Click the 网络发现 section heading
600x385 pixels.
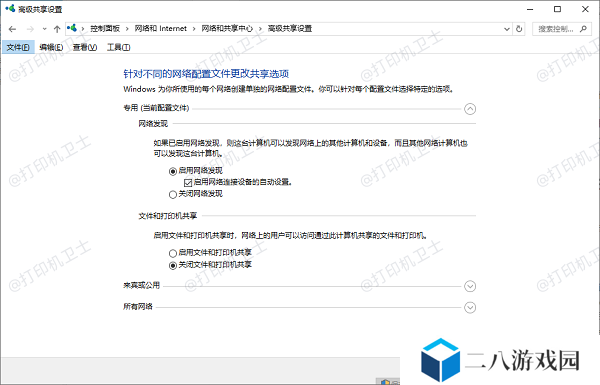pyautogui.click(x=153, y=124)
